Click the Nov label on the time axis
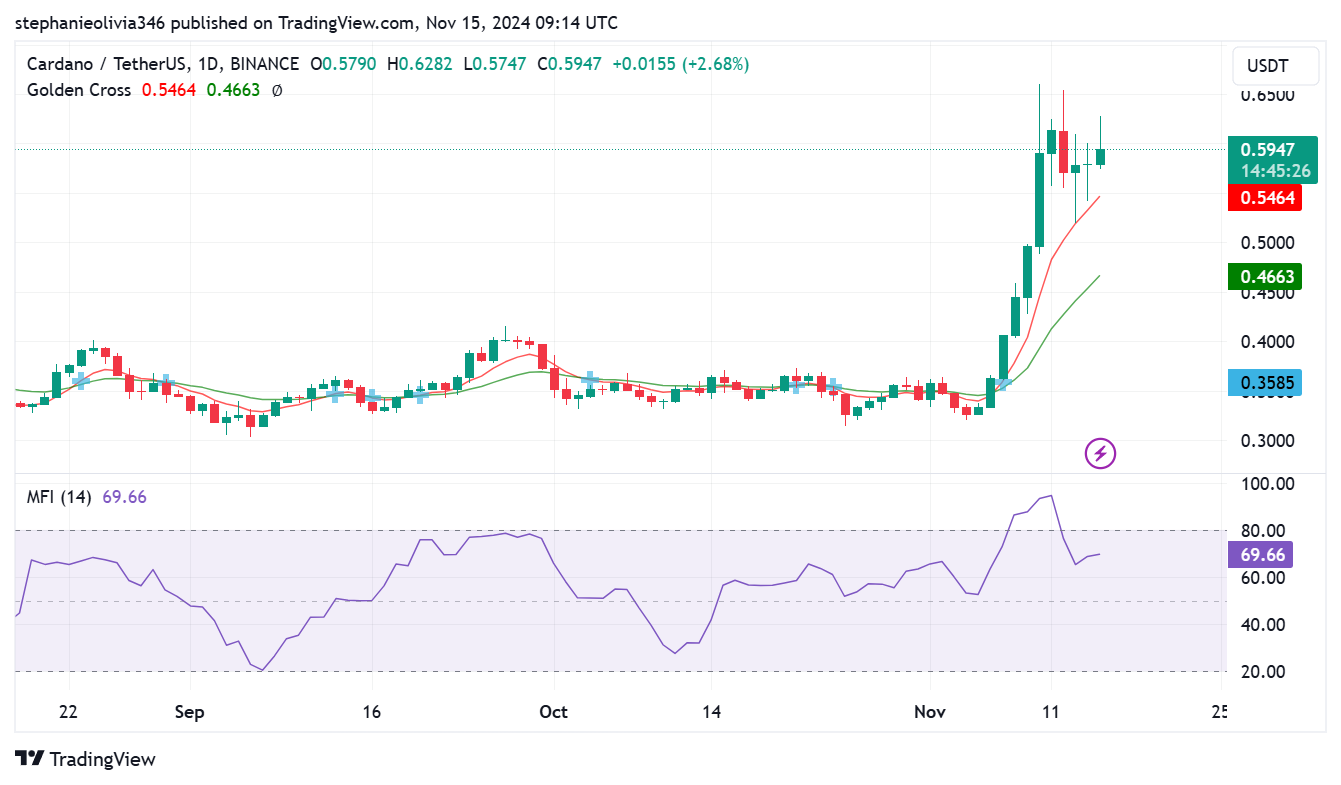The height and width of the screenshot is (785, 1341). point(929,712)
